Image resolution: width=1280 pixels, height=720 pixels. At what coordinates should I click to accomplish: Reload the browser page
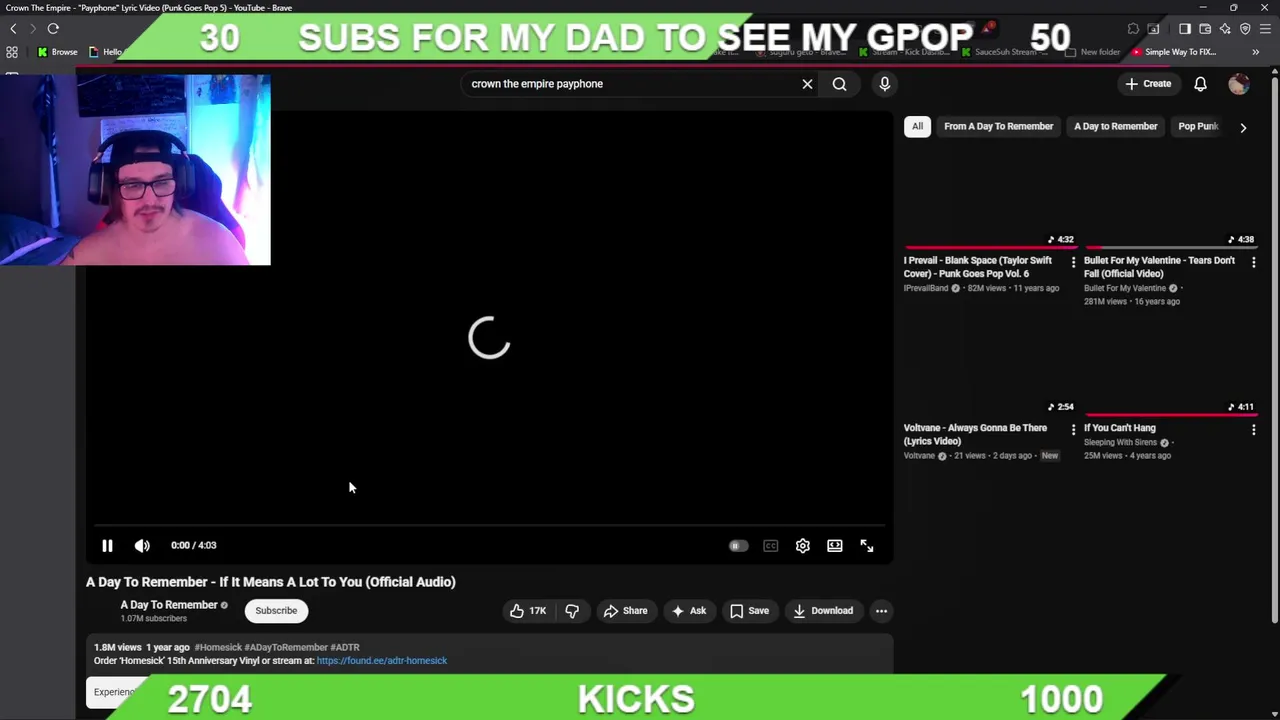pos(53,29)
